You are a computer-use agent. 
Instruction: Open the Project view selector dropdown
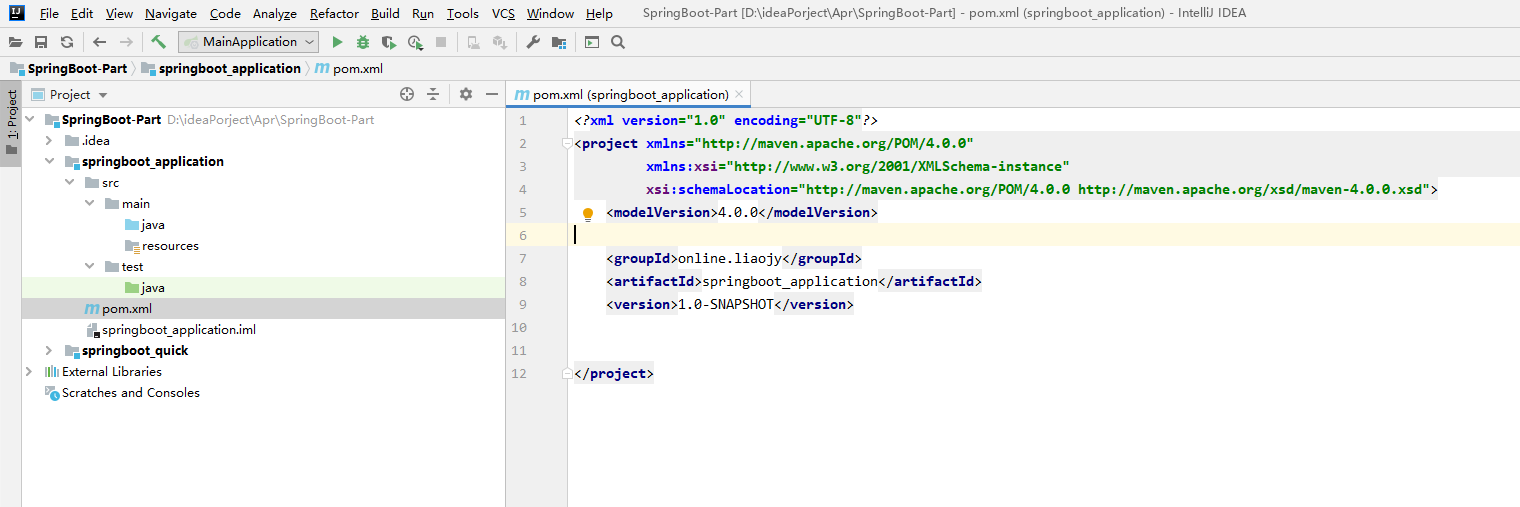69,94
